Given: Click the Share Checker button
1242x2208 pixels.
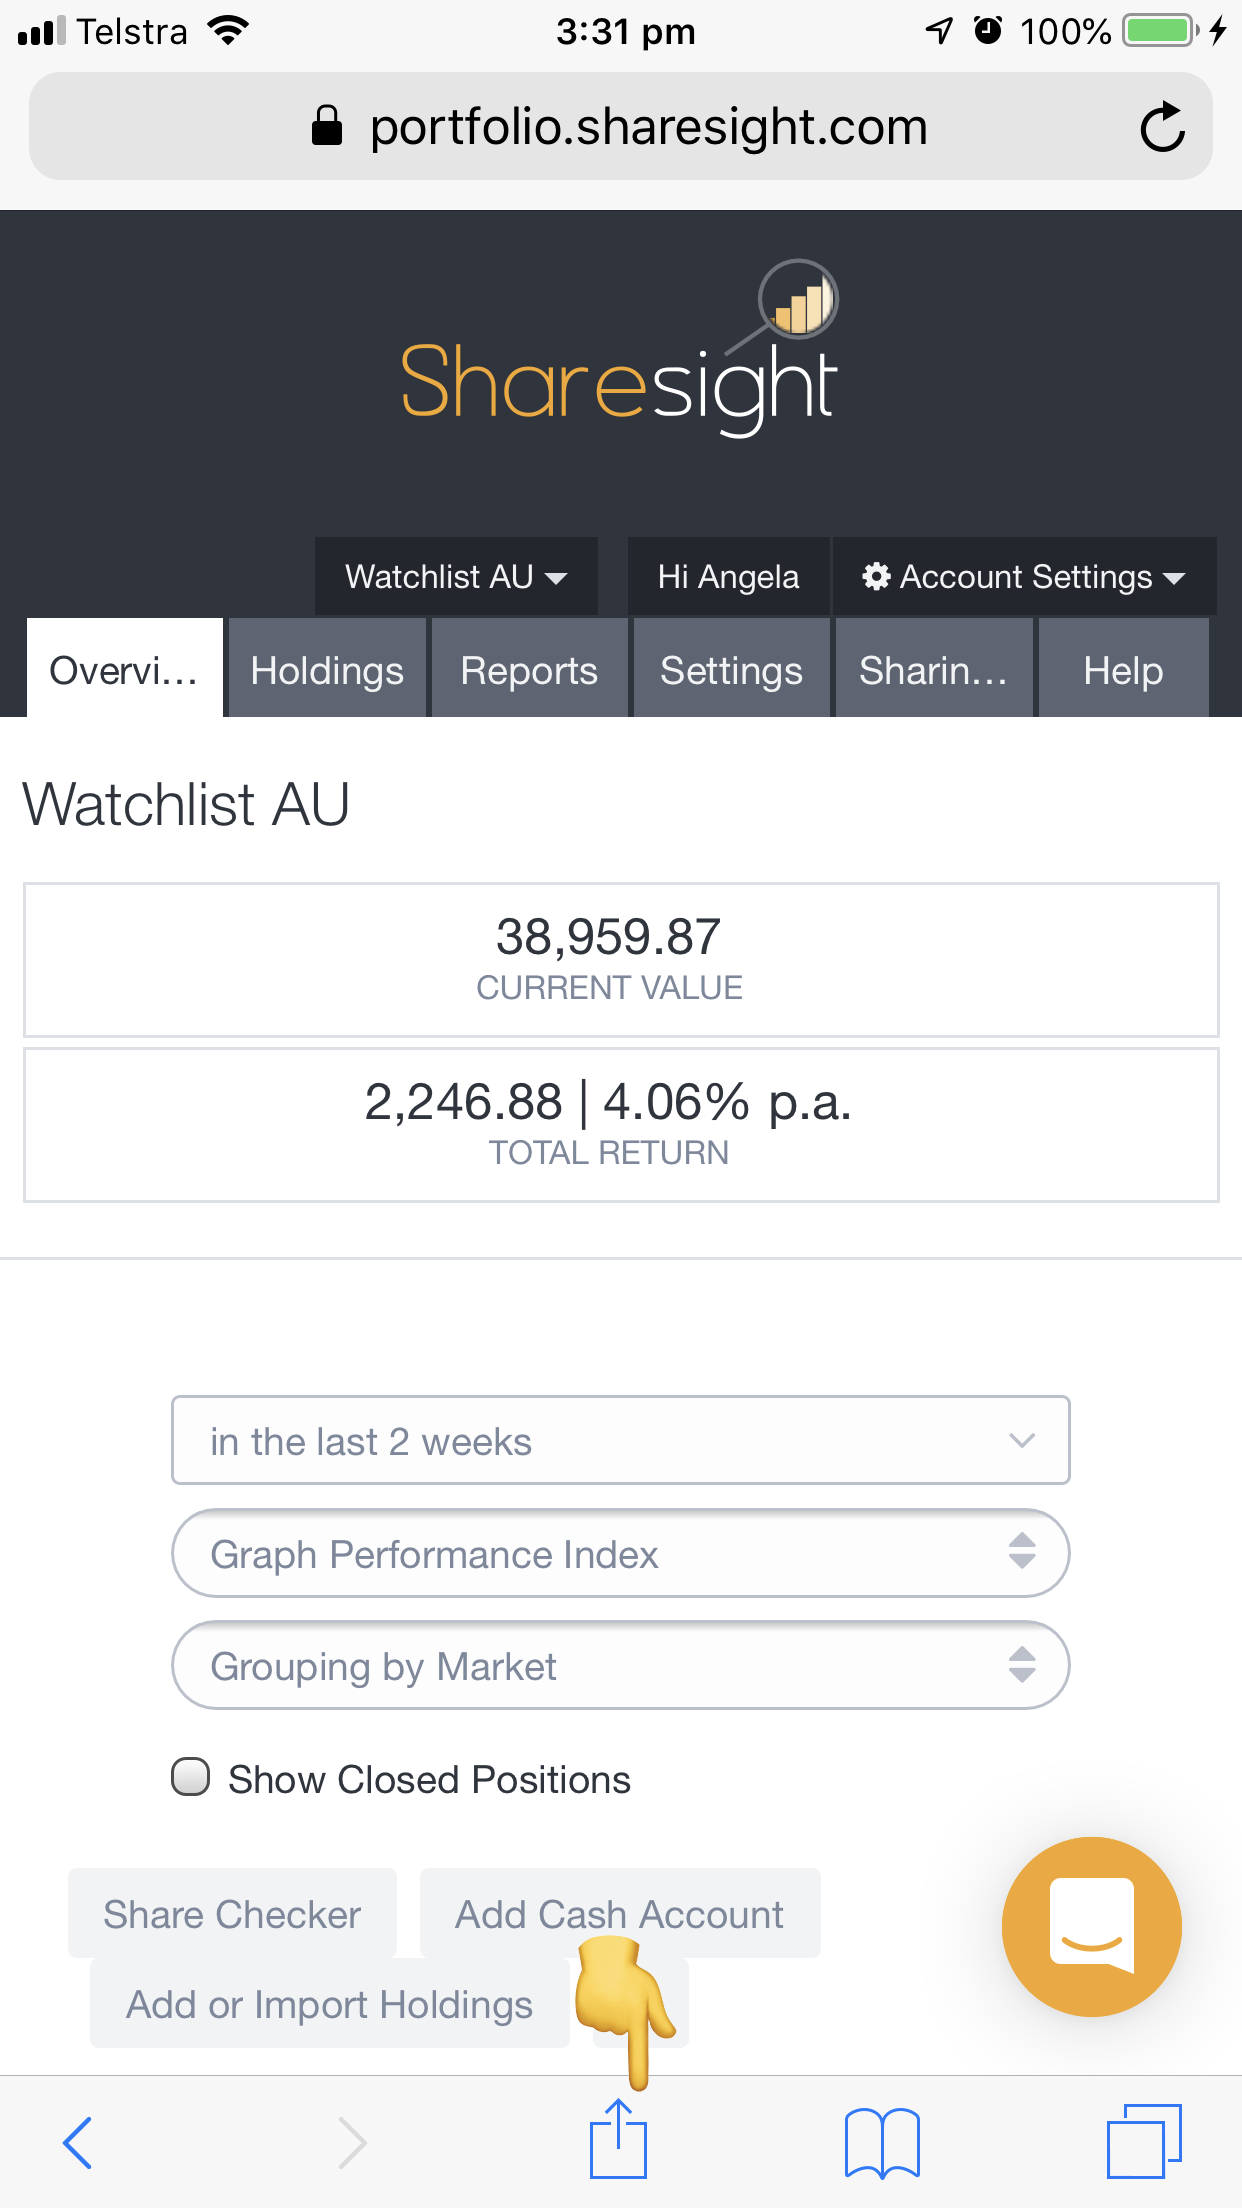Looking at the screenshot, I should [232, 1913].
